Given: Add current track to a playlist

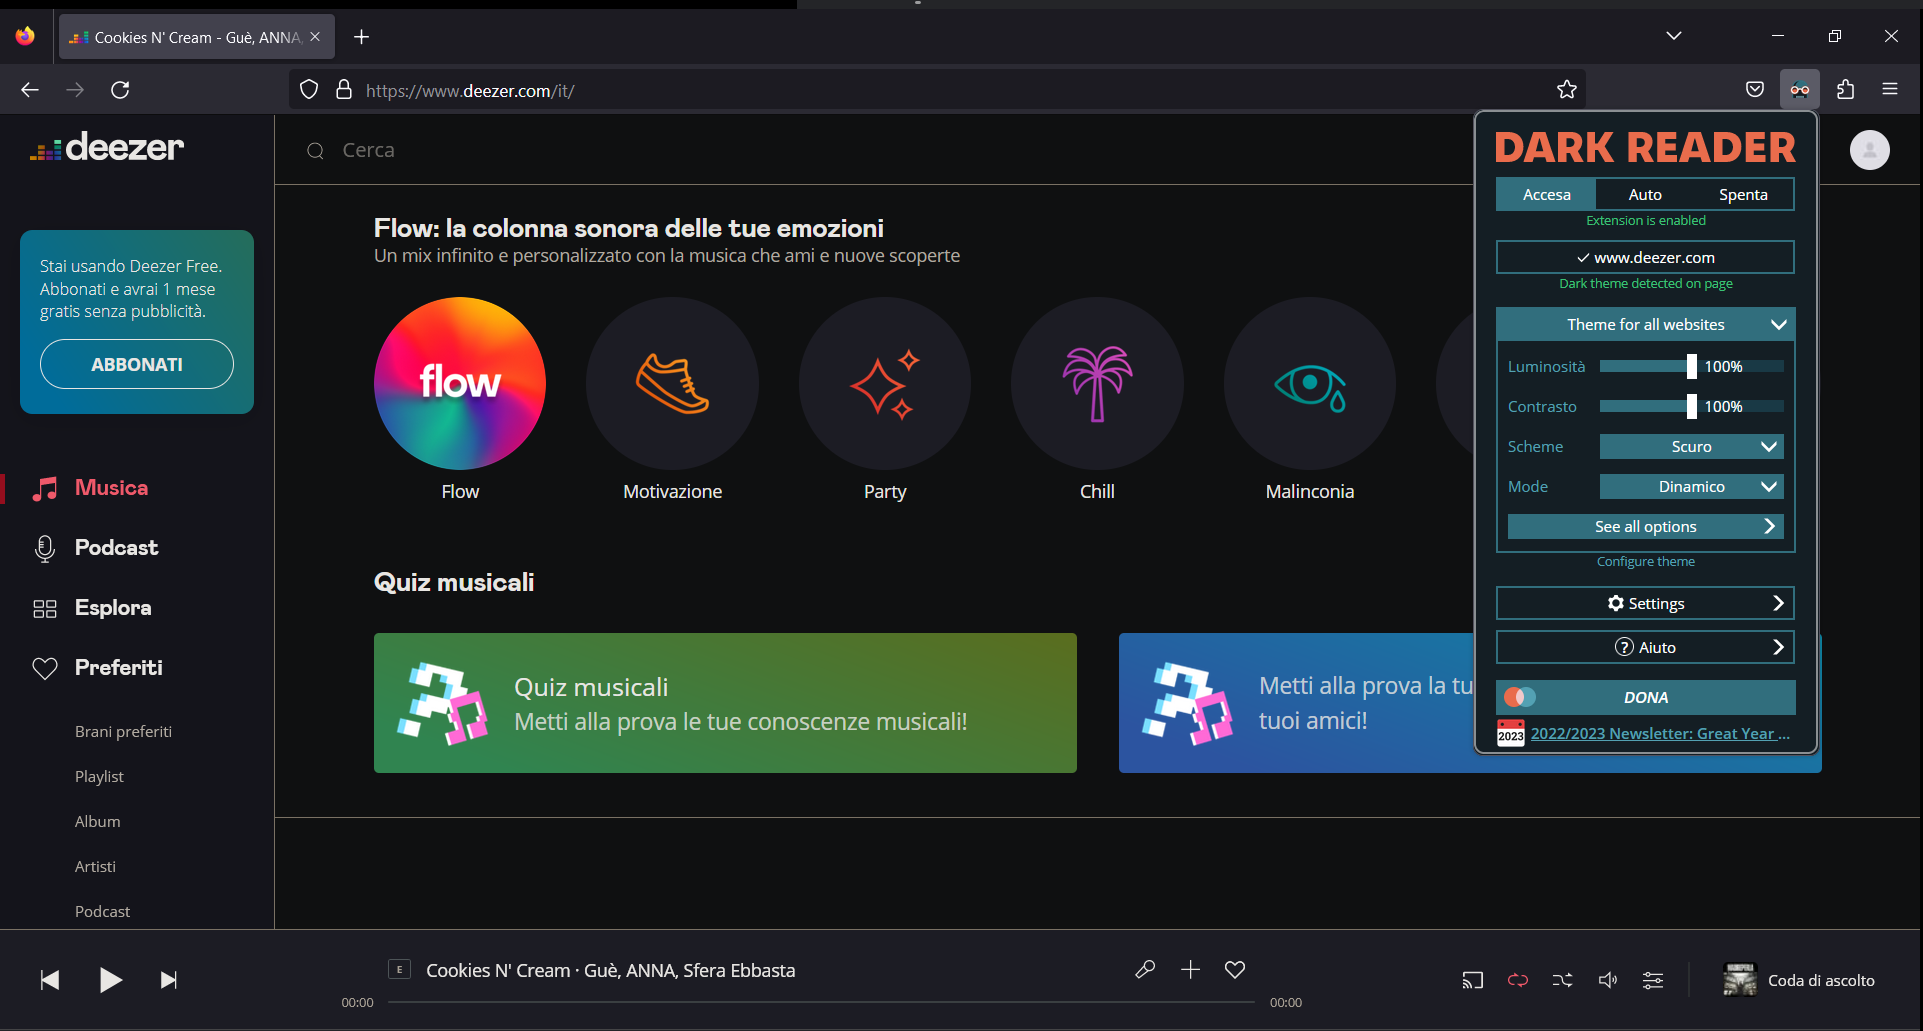Looking at the screenshot, I should pyautogui.click(x=1189, y=969).
